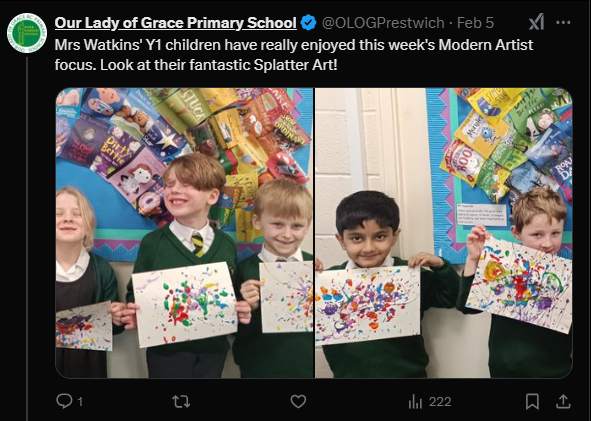The height and width of the screenshot is (421, 591).
Task: Click the @OLOGPrestwich handle
Action: point(383,23)
